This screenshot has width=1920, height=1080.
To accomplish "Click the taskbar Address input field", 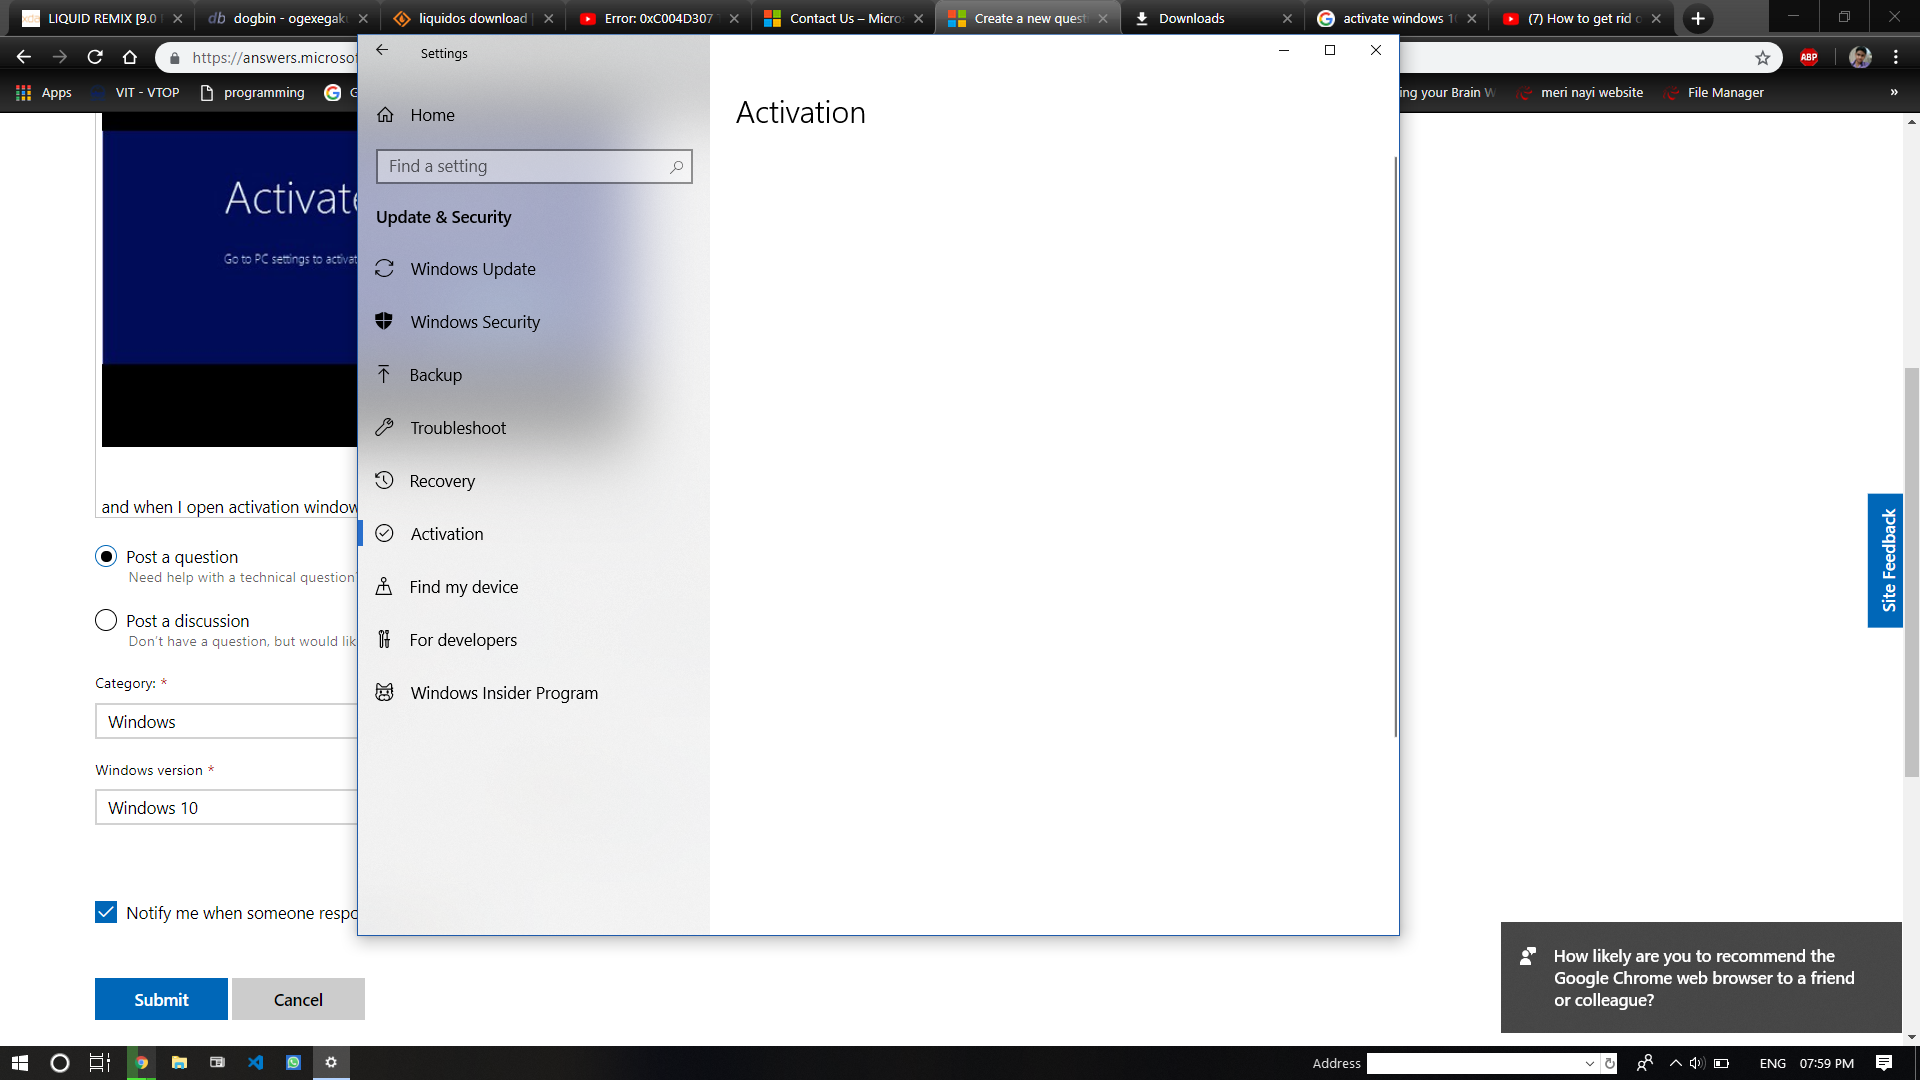I will (x=1474, y=1063).
